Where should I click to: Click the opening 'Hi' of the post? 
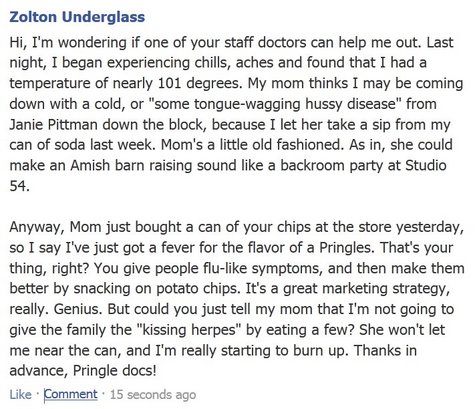[18, 43]
